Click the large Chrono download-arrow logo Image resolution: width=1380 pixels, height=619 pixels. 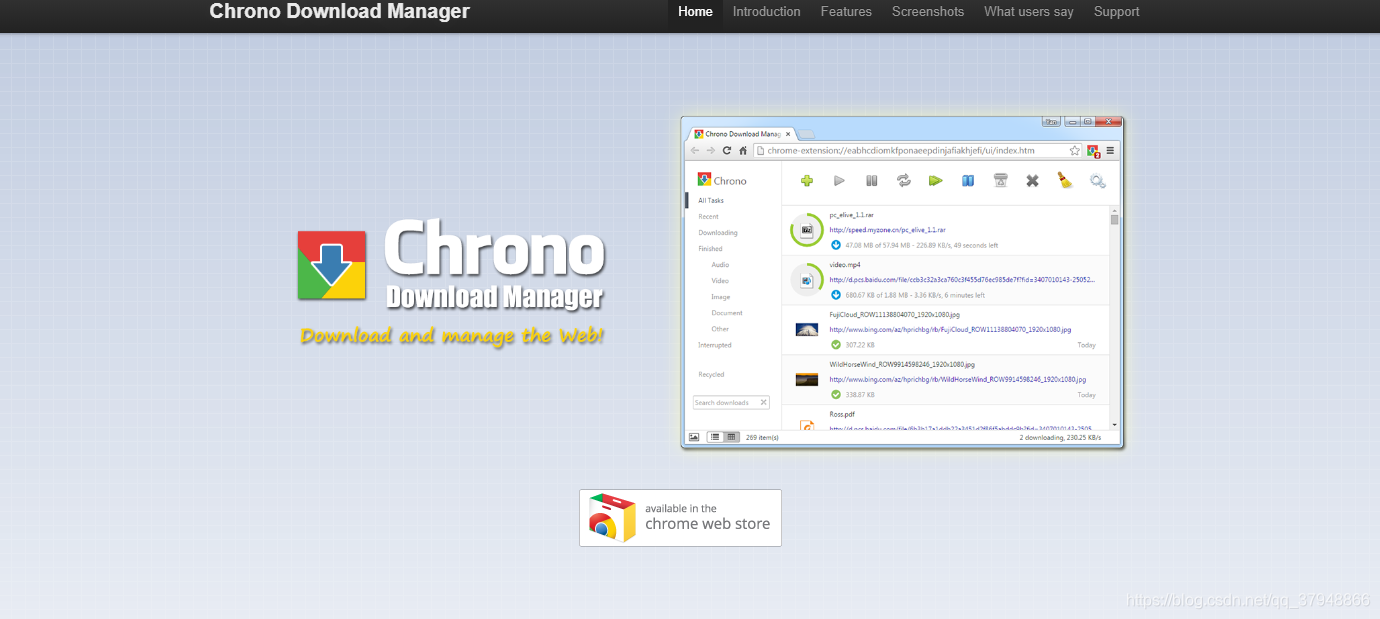point(333,265)
